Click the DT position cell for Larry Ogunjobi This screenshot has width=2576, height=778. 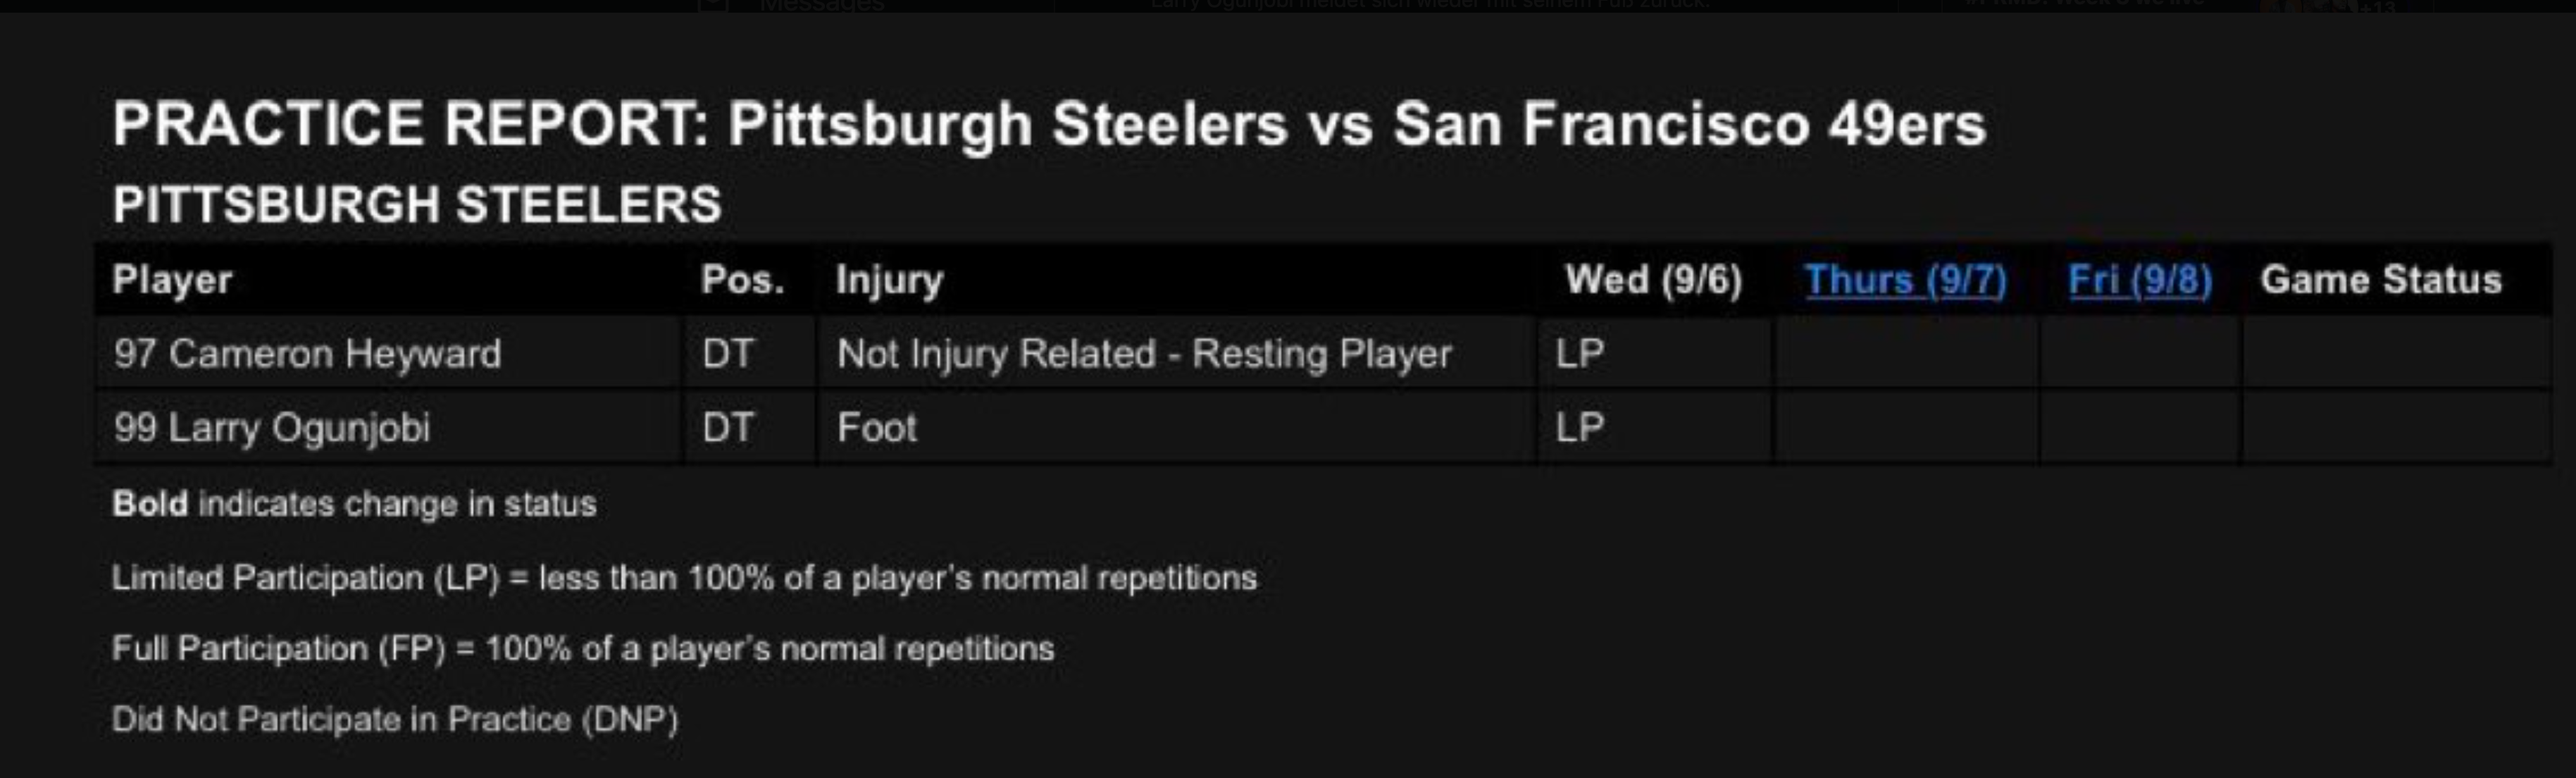point(727,428)
